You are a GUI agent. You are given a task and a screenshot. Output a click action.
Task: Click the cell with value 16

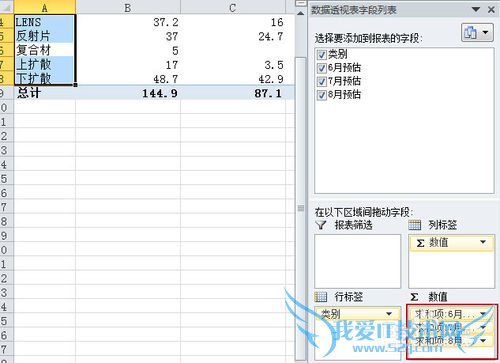pos(233,22)
